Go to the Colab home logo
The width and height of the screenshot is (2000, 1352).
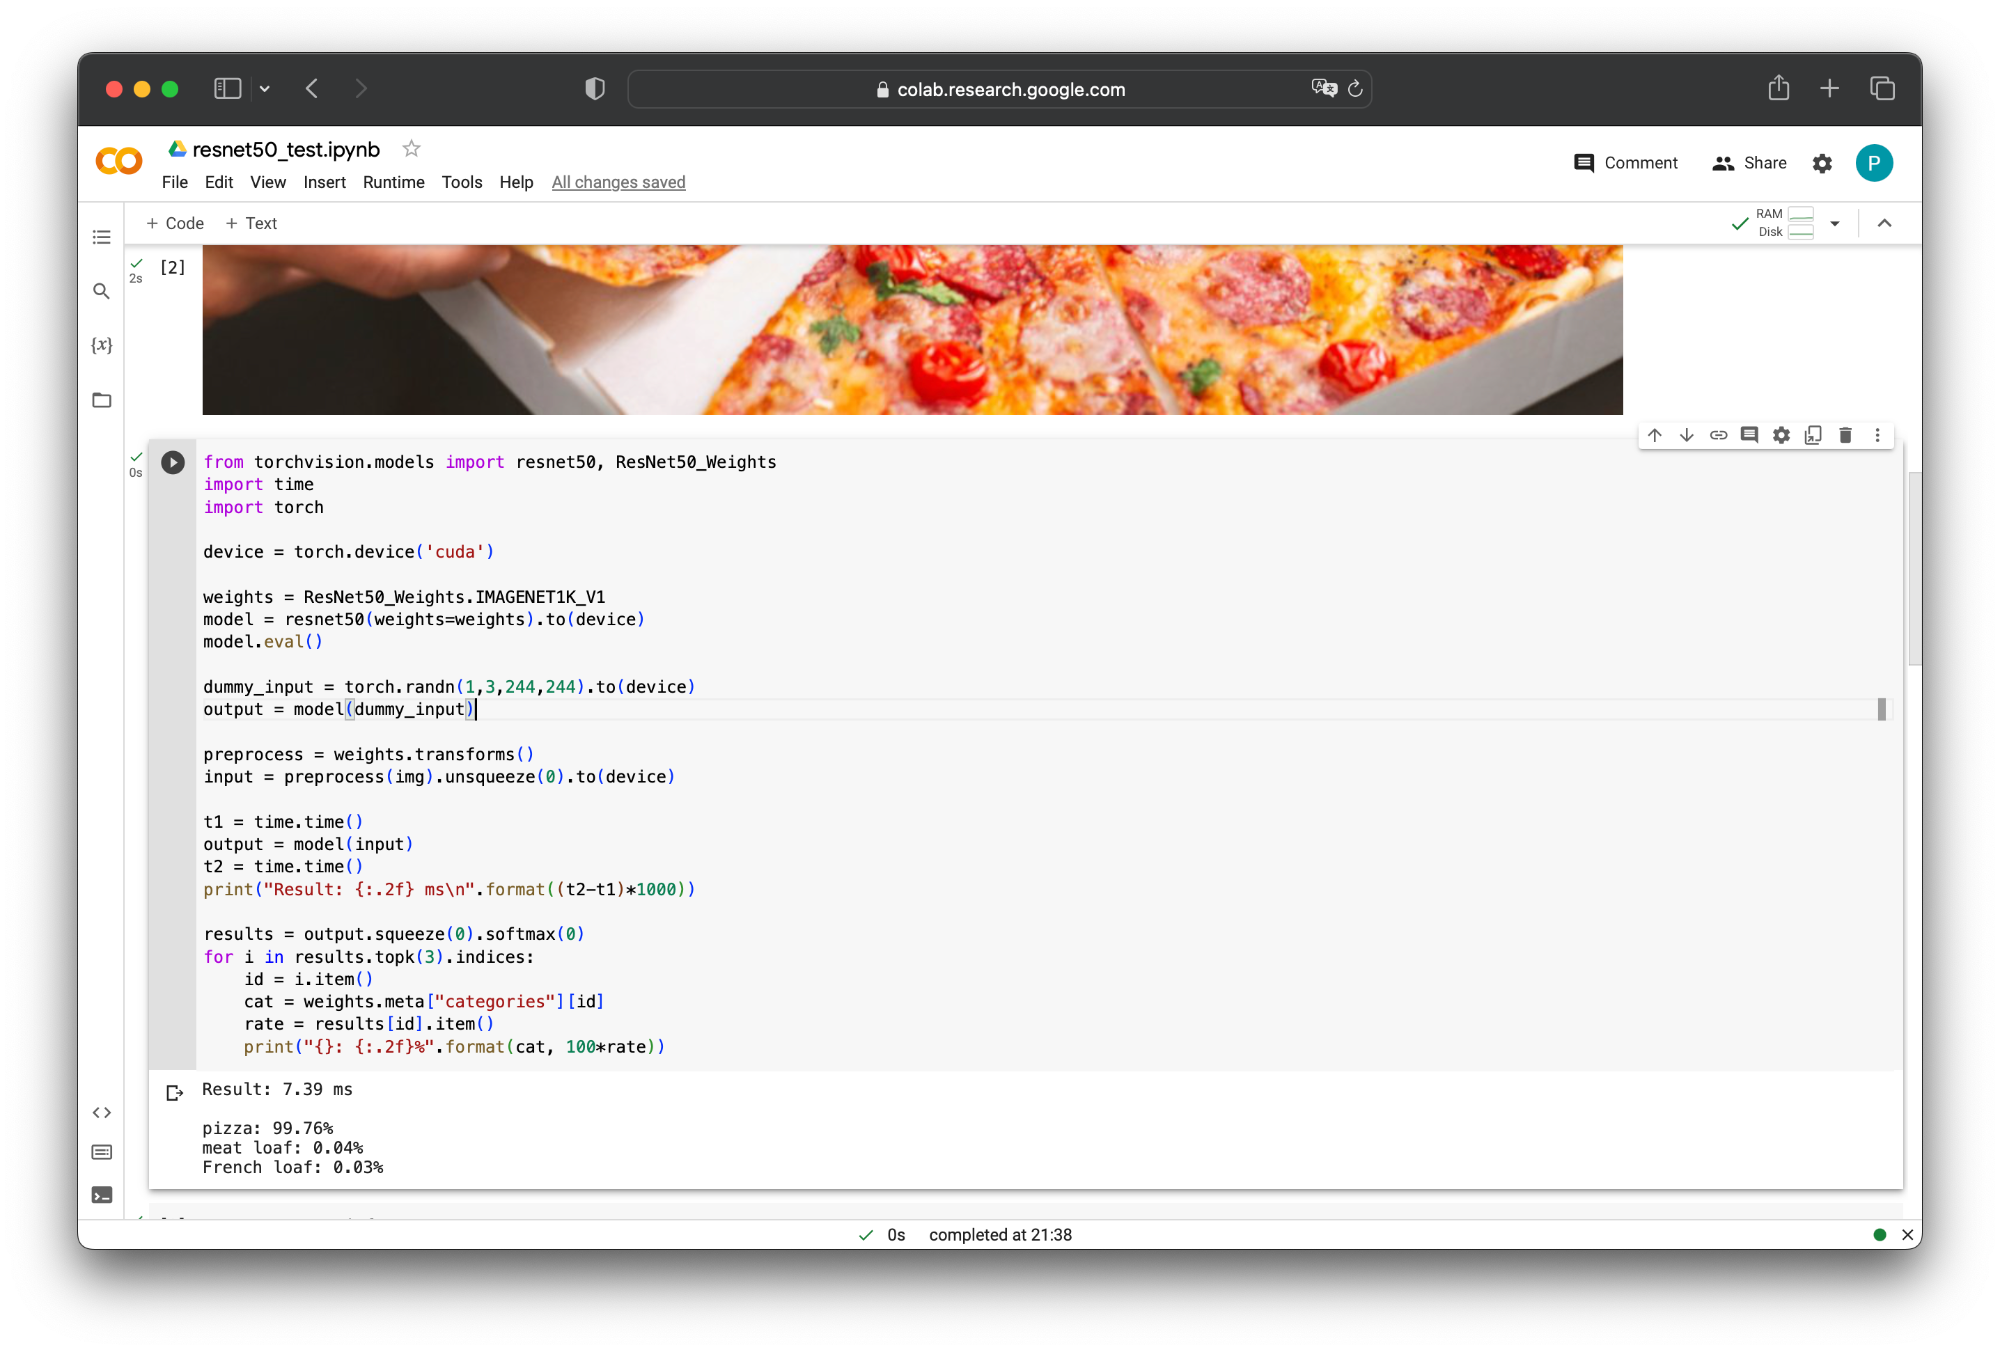[x=119, y=161]
